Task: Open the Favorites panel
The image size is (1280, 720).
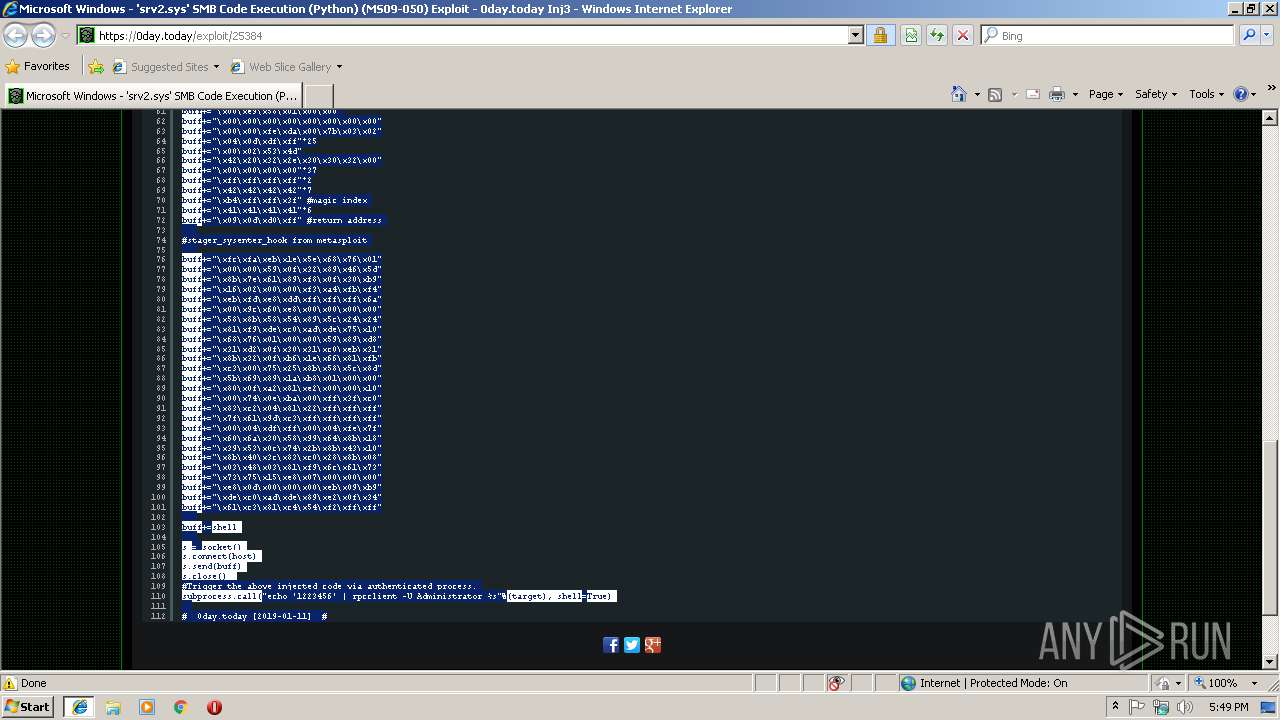Action: pos(38,67)
